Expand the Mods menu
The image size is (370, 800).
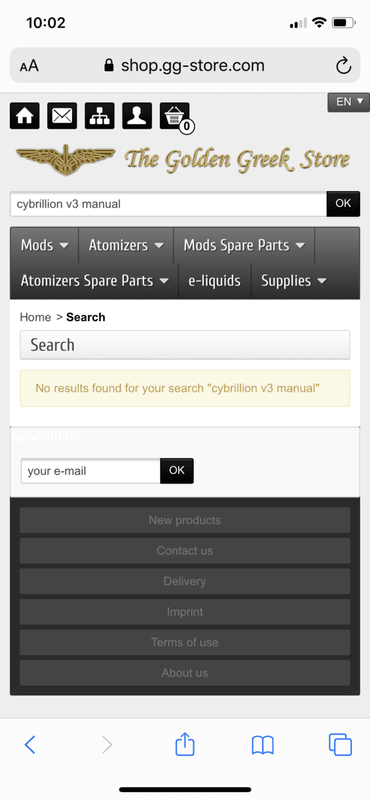44,245
